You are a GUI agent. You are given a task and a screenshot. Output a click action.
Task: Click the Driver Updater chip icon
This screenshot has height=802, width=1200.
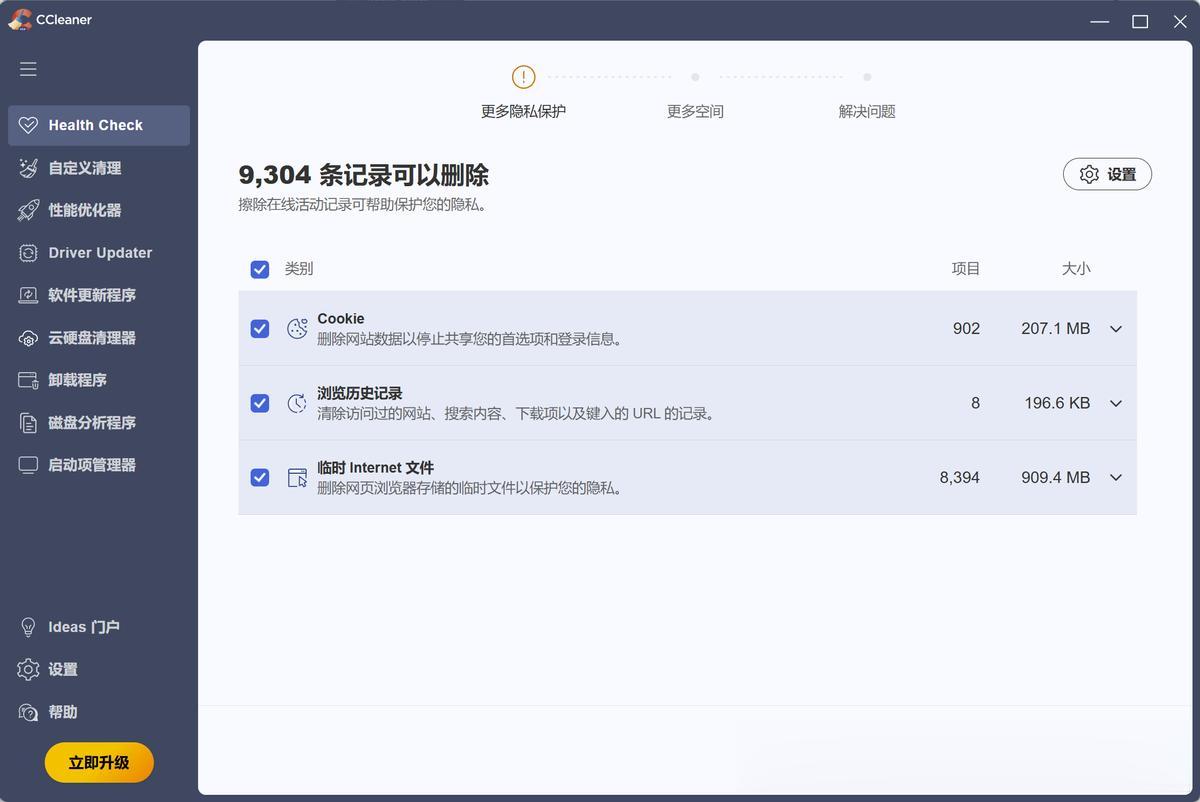coord(29,253)
